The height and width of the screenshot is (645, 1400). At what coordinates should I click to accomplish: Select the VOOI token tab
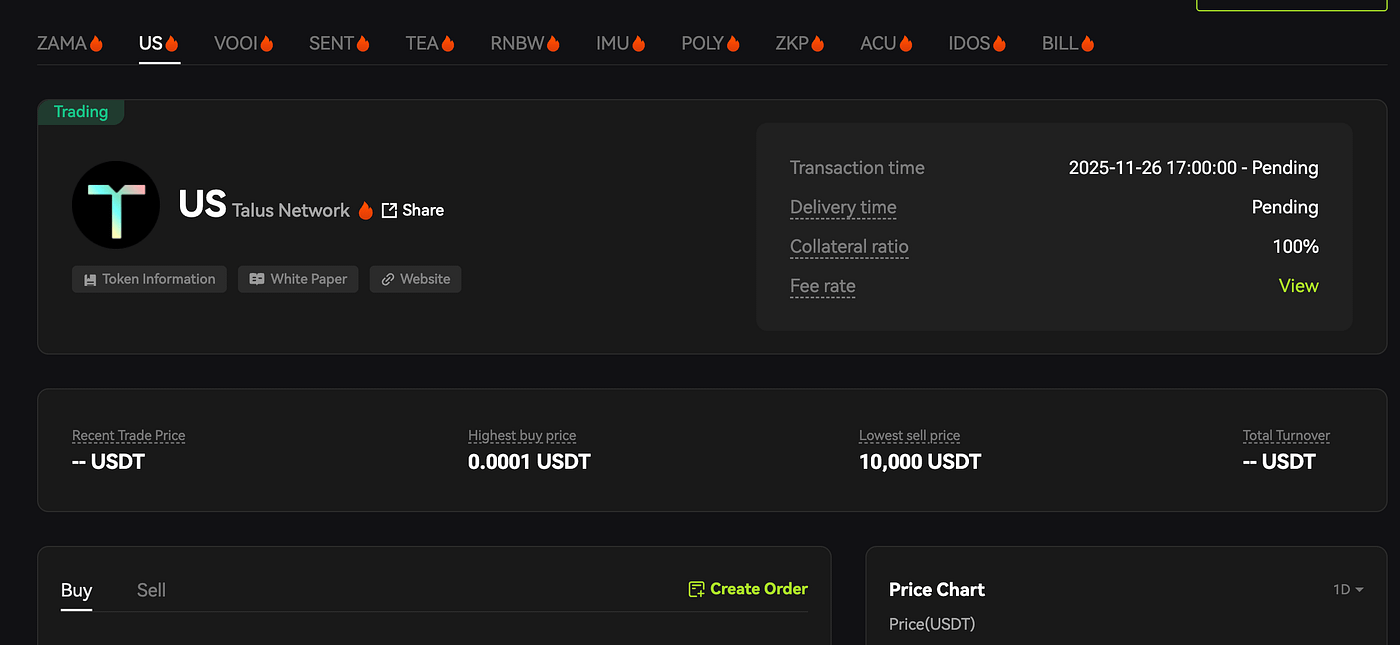243,43
